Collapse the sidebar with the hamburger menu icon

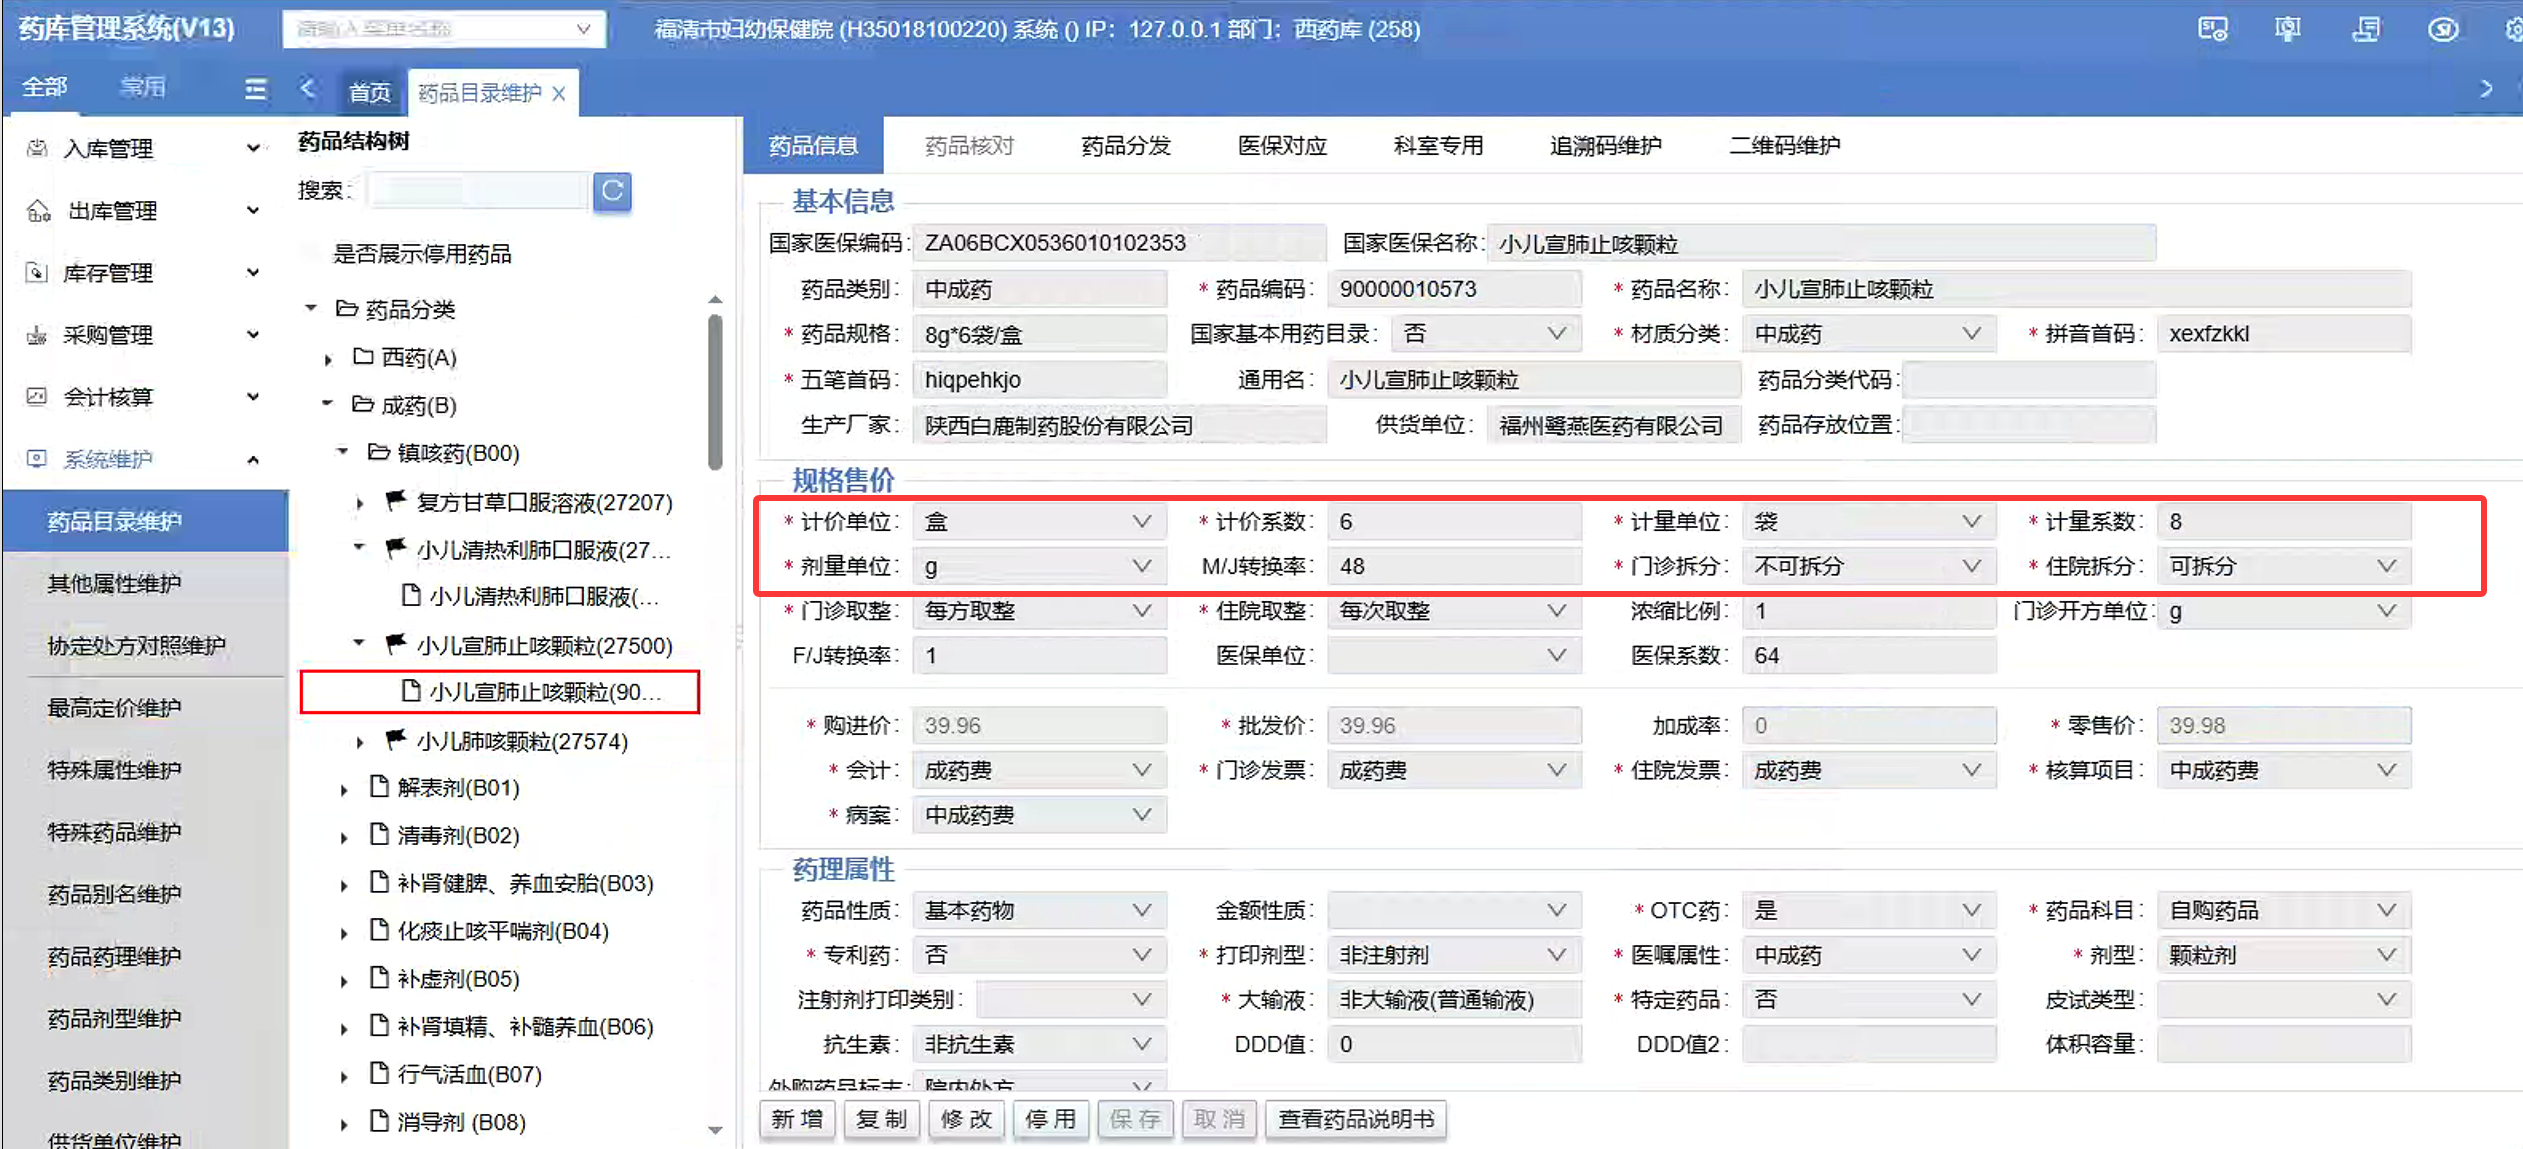click(x=255, y=89)
